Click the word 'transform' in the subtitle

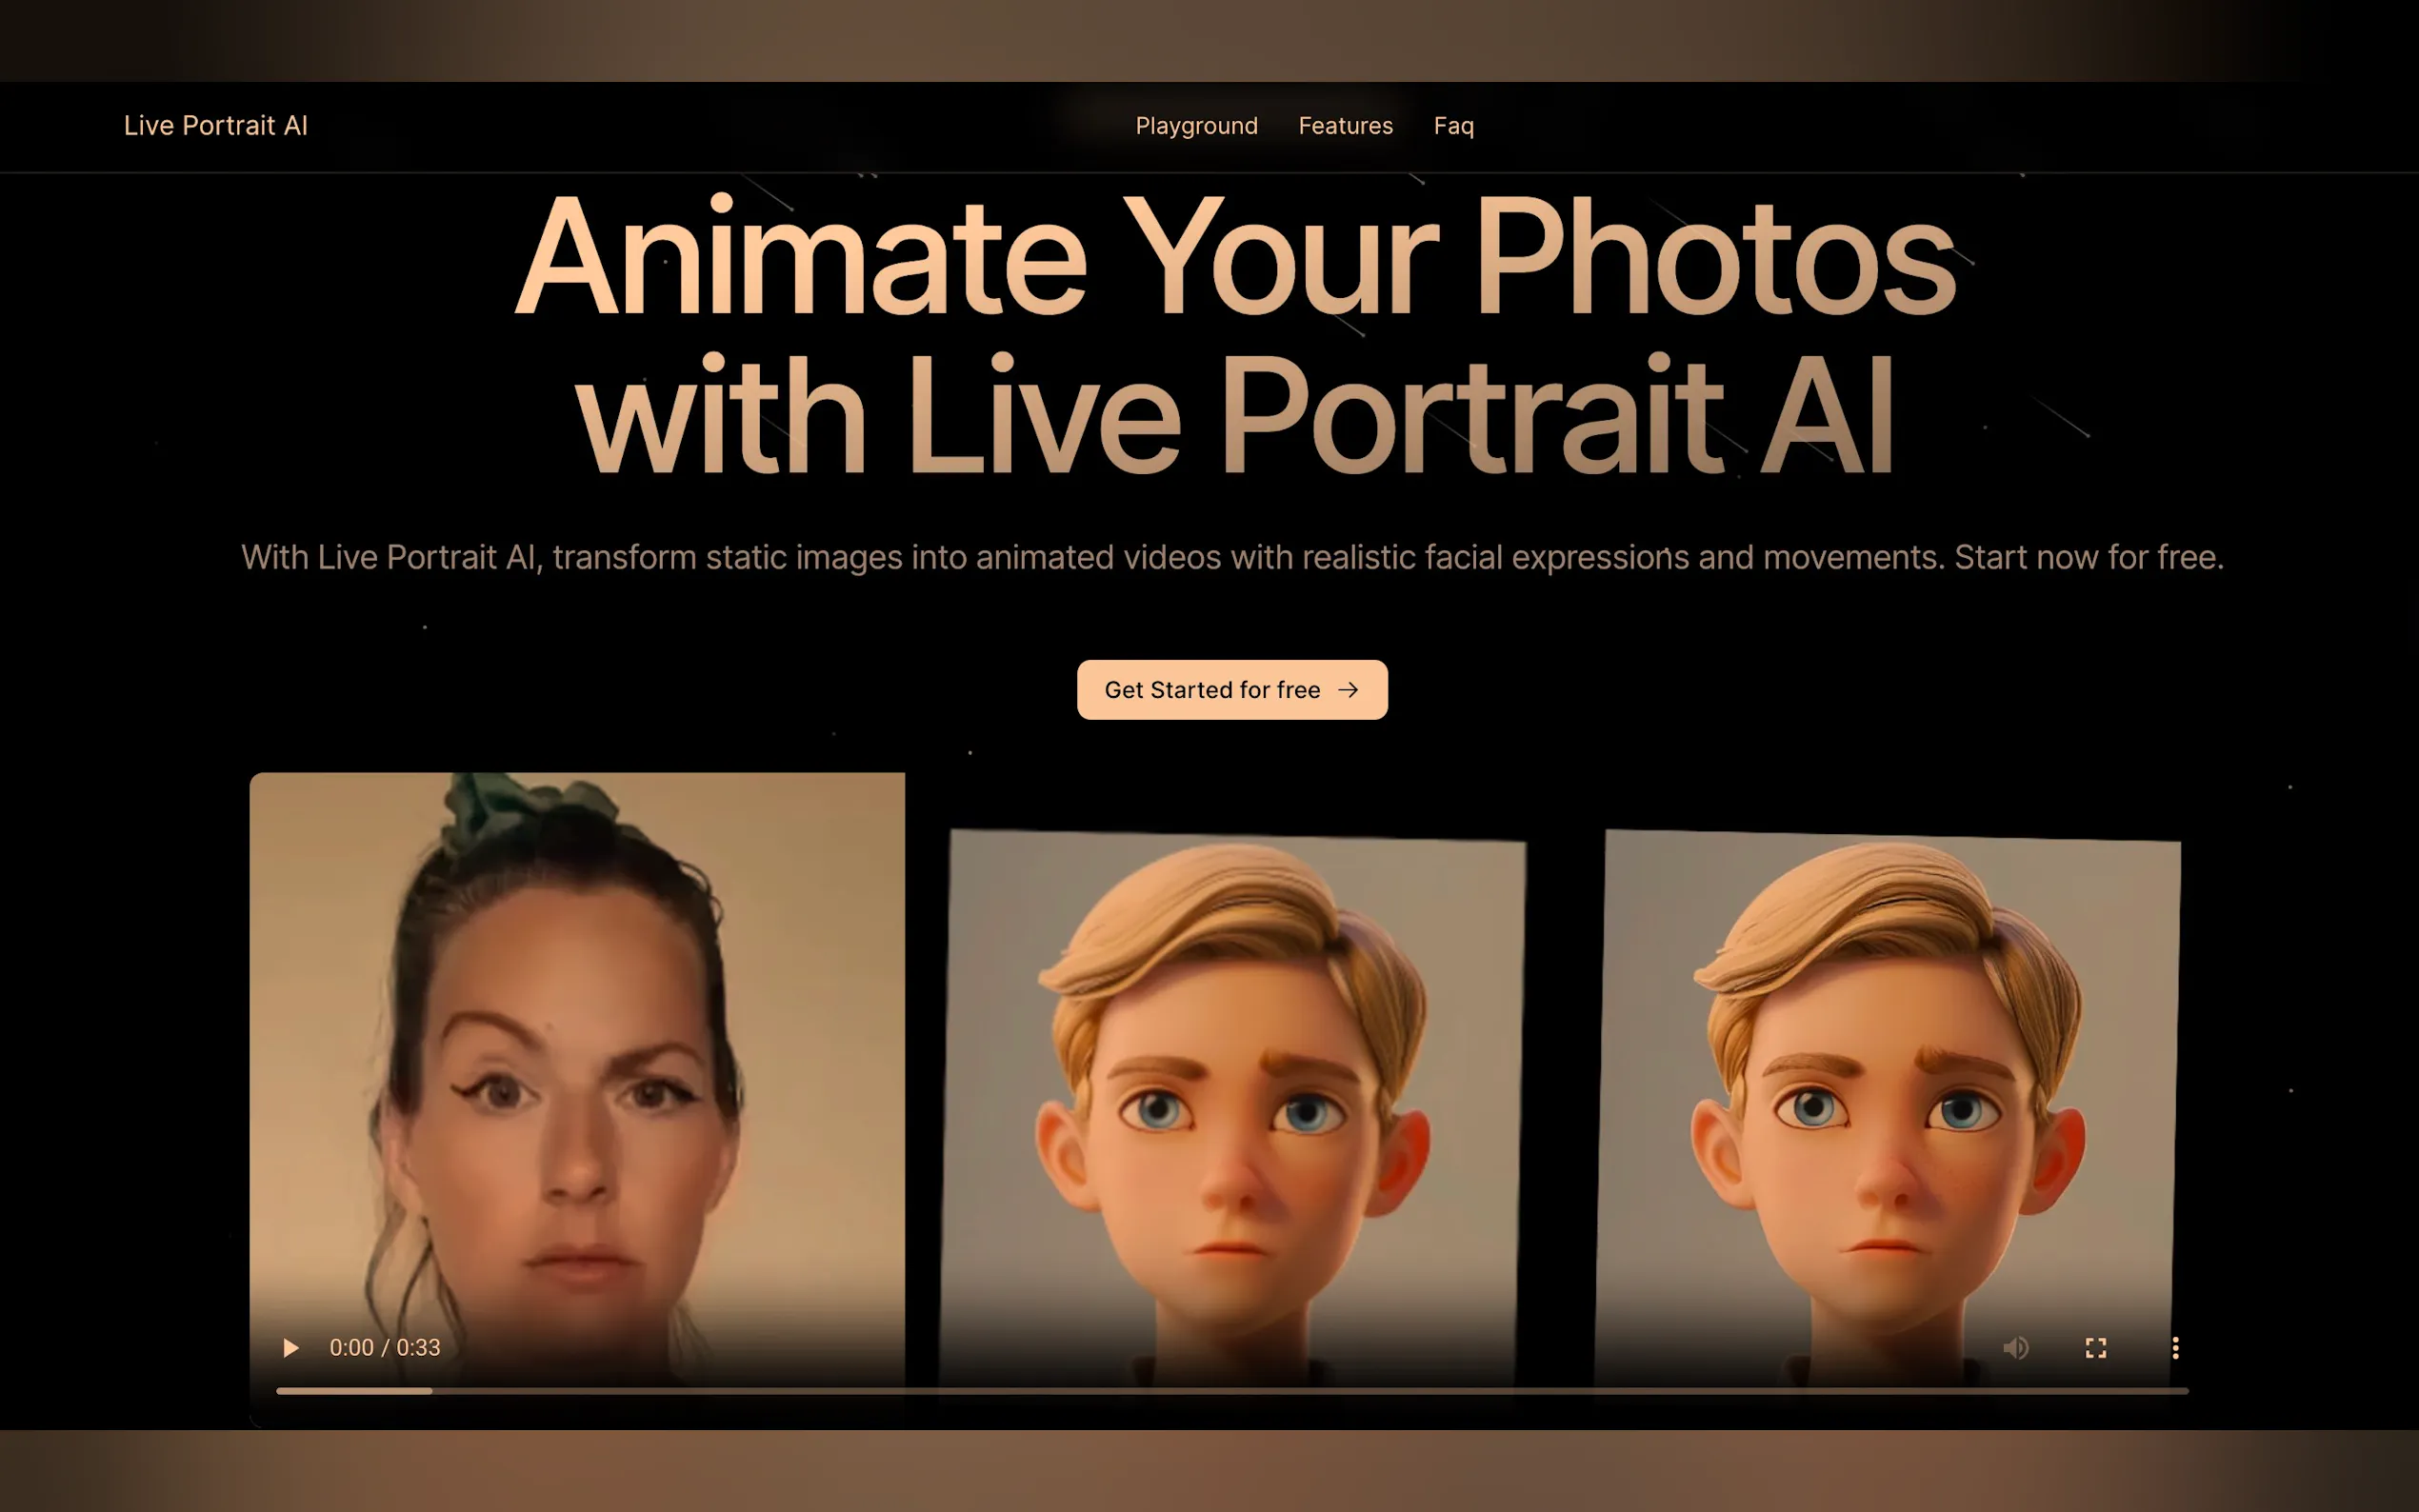click(624, 557)
